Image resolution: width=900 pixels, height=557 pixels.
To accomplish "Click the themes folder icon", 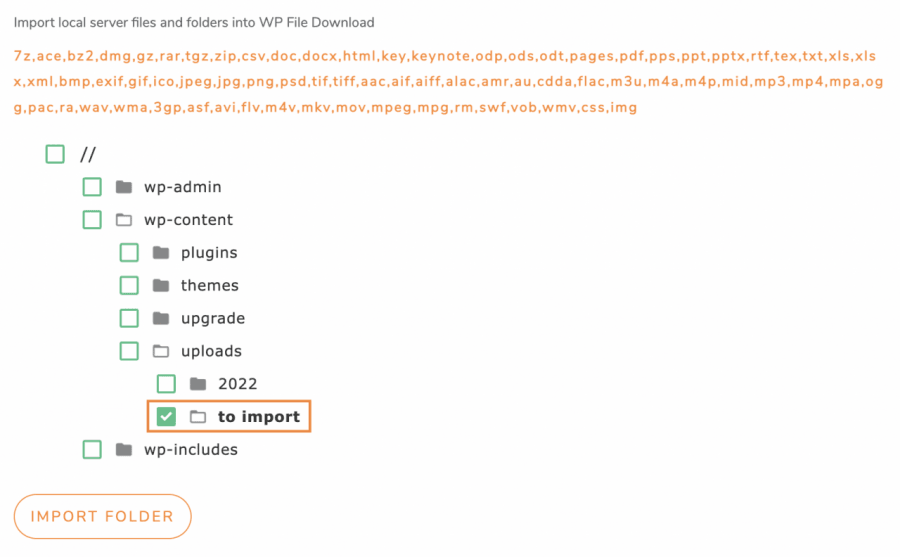I will point(160,286).
